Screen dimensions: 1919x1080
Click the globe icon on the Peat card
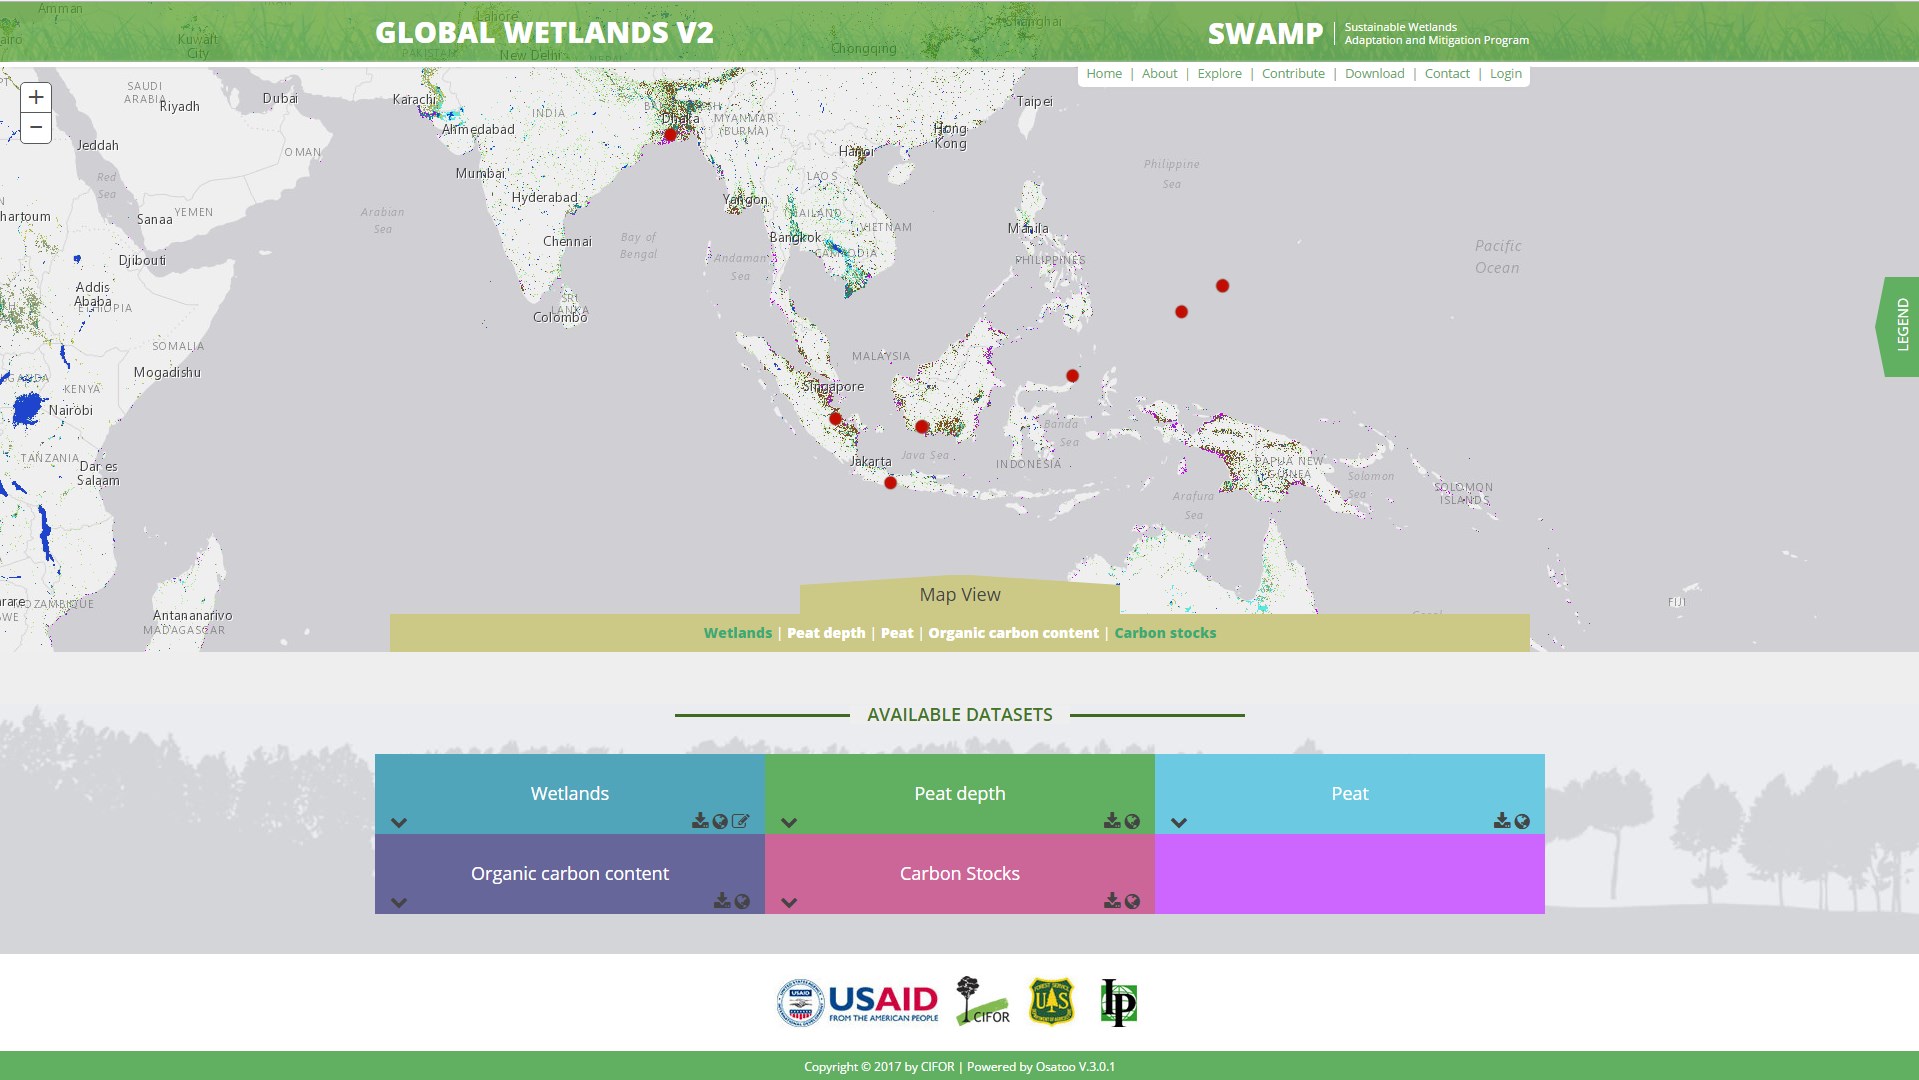[1522, 821]
